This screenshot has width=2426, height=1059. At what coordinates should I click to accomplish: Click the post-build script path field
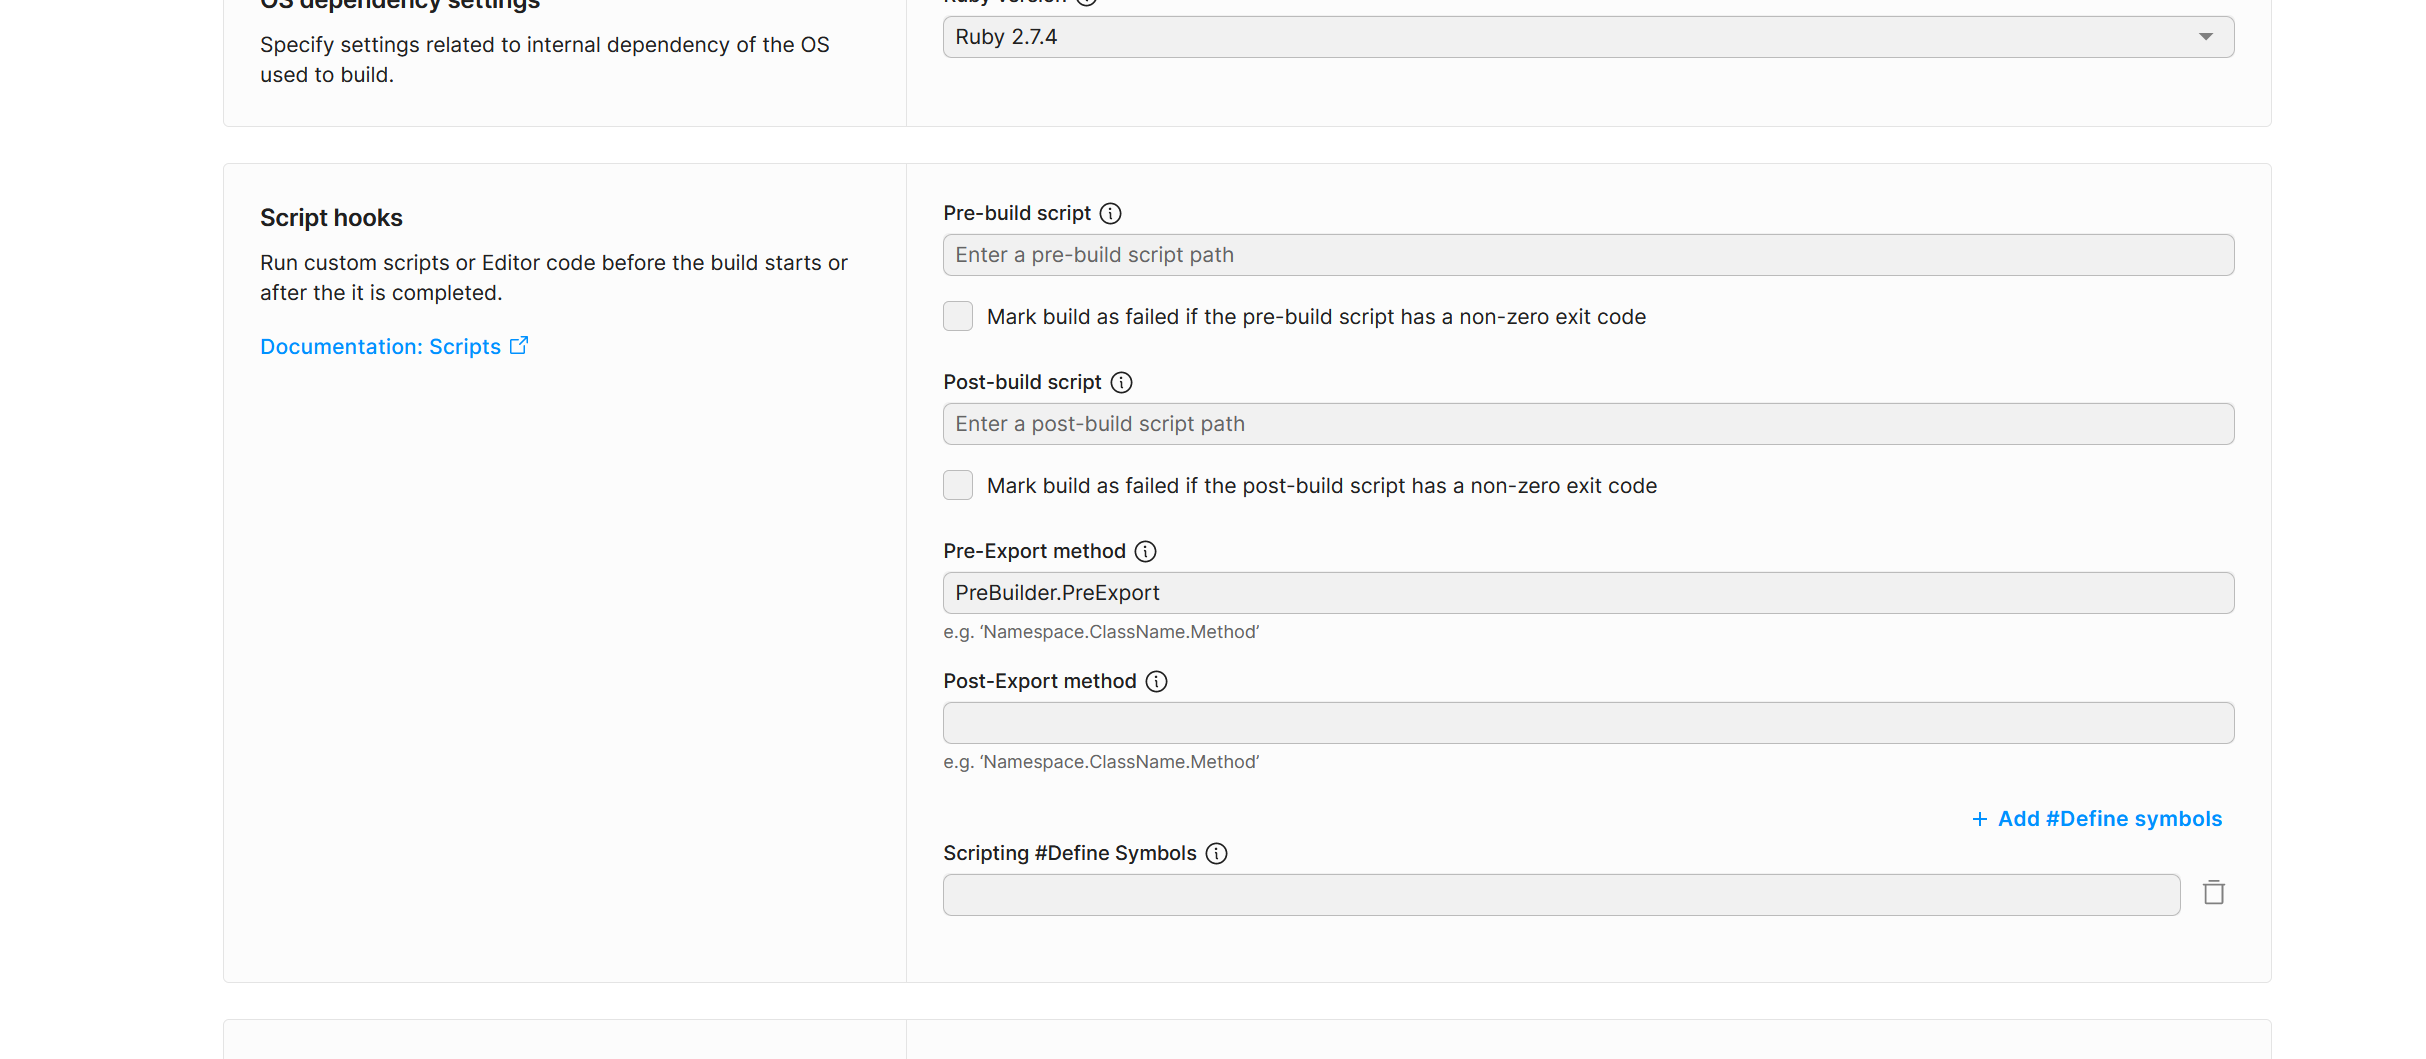tap(1587, 423)
